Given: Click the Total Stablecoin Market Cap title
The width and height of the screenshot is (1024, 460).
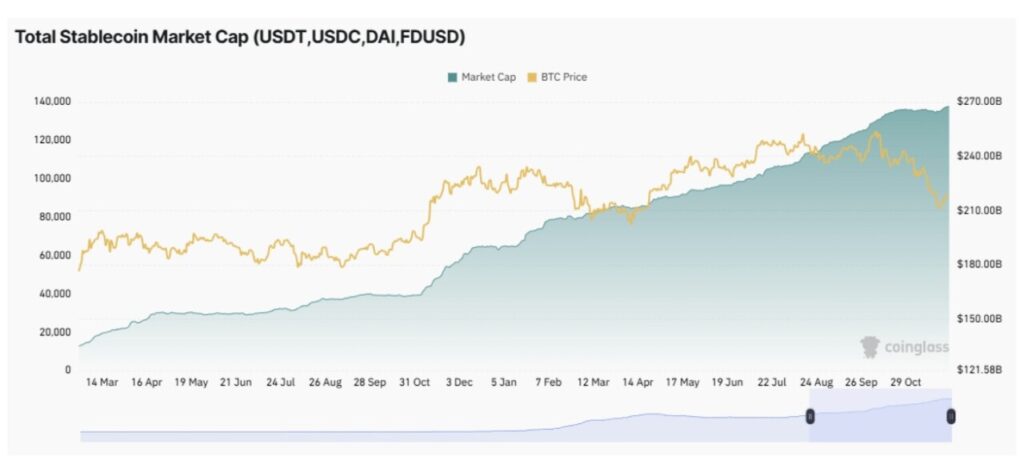Looking at the screenshot, I should click(240, 37).
